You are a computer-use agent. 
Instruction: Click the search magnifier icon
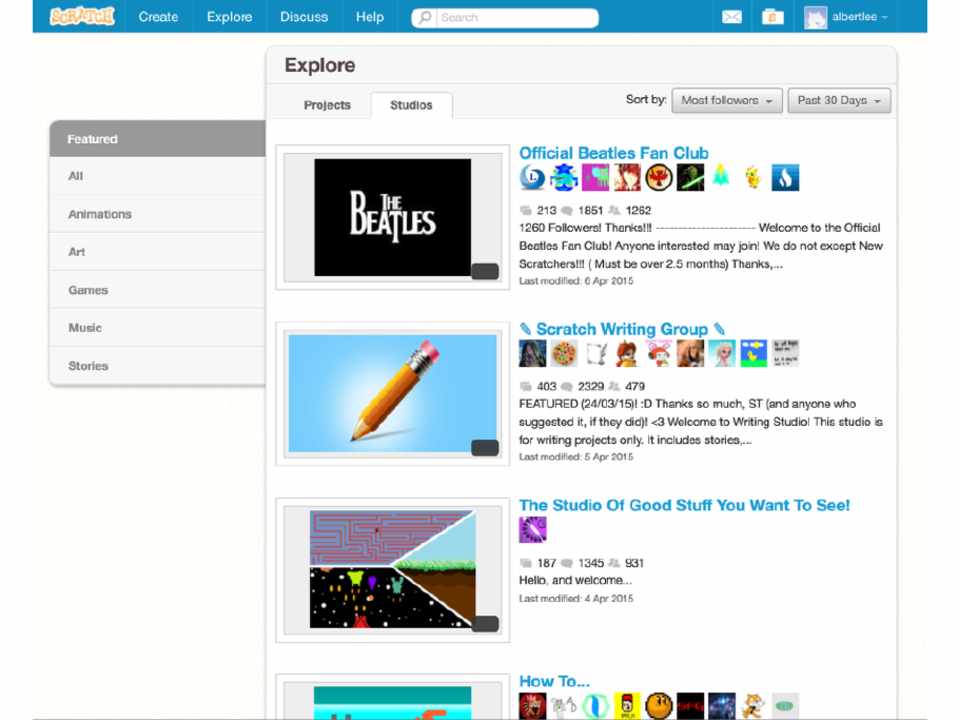click(x=426, y=18)
